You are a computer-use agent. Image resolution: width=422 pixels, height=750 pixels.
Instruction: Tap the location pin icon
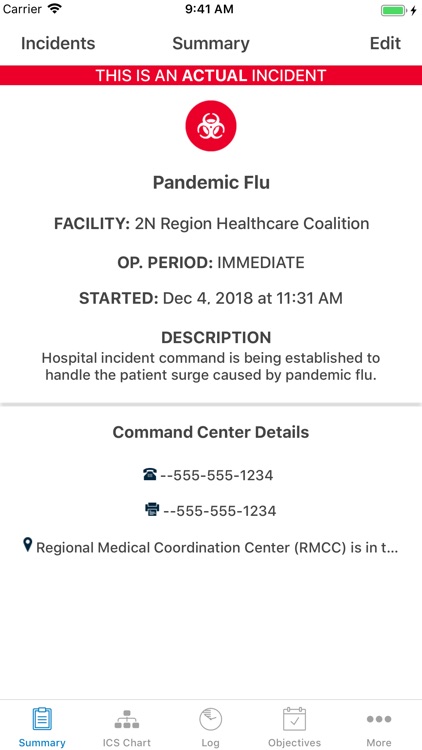(x=28, y=544)
